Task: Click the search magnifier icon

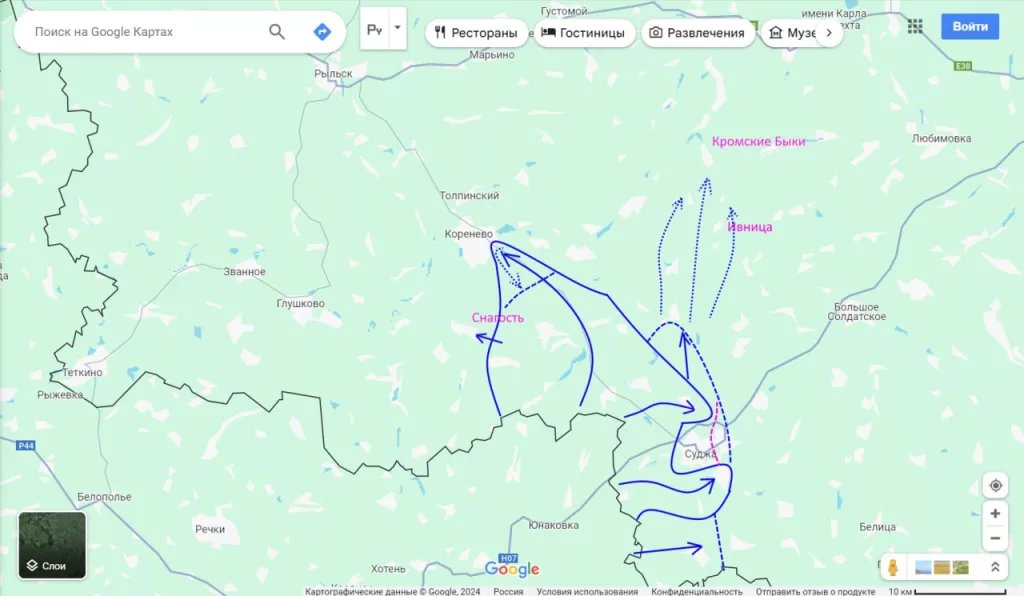Action: point(277,31)
